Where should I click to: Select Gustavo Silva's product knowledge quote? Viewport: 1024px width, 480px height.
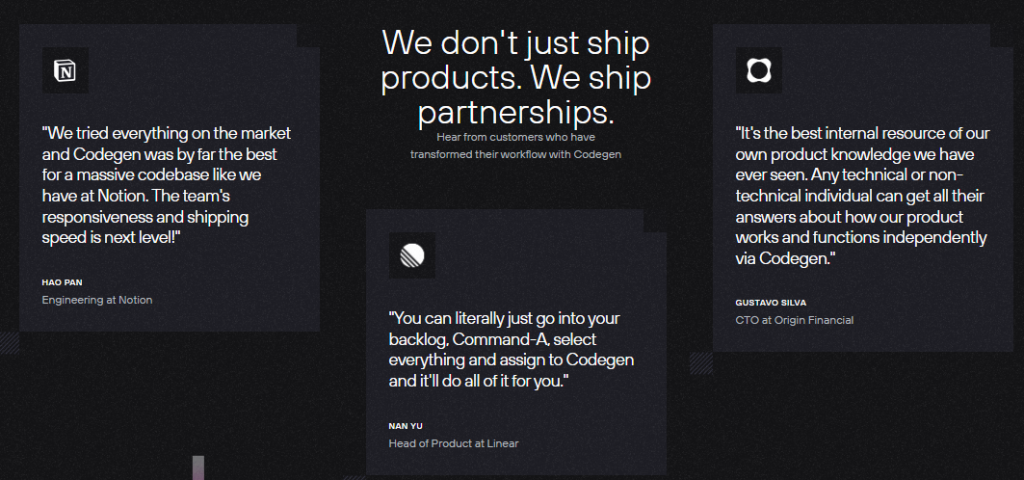(860, 194)
